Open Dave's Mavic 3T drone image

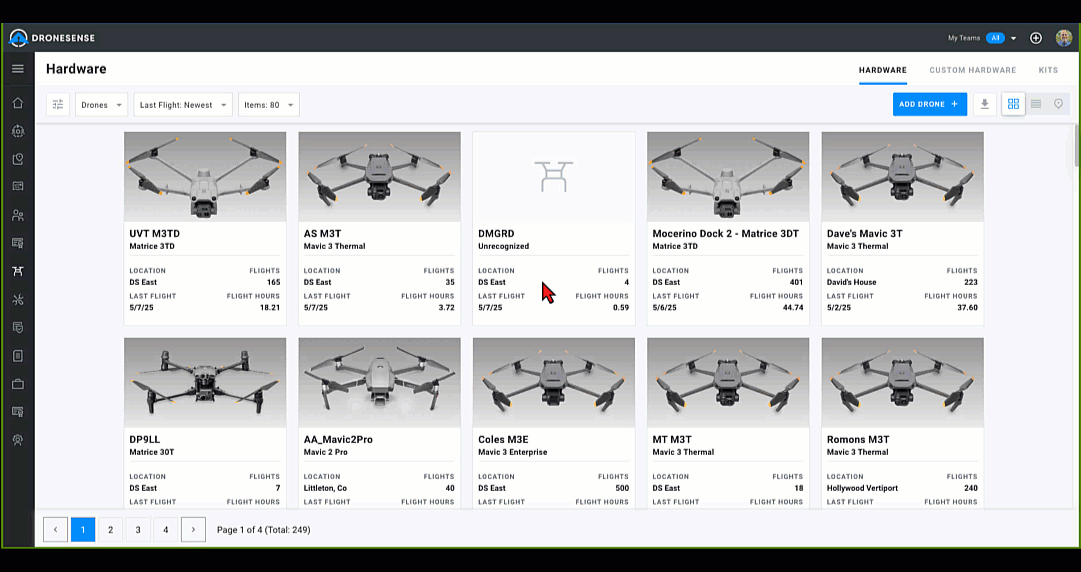902,176
